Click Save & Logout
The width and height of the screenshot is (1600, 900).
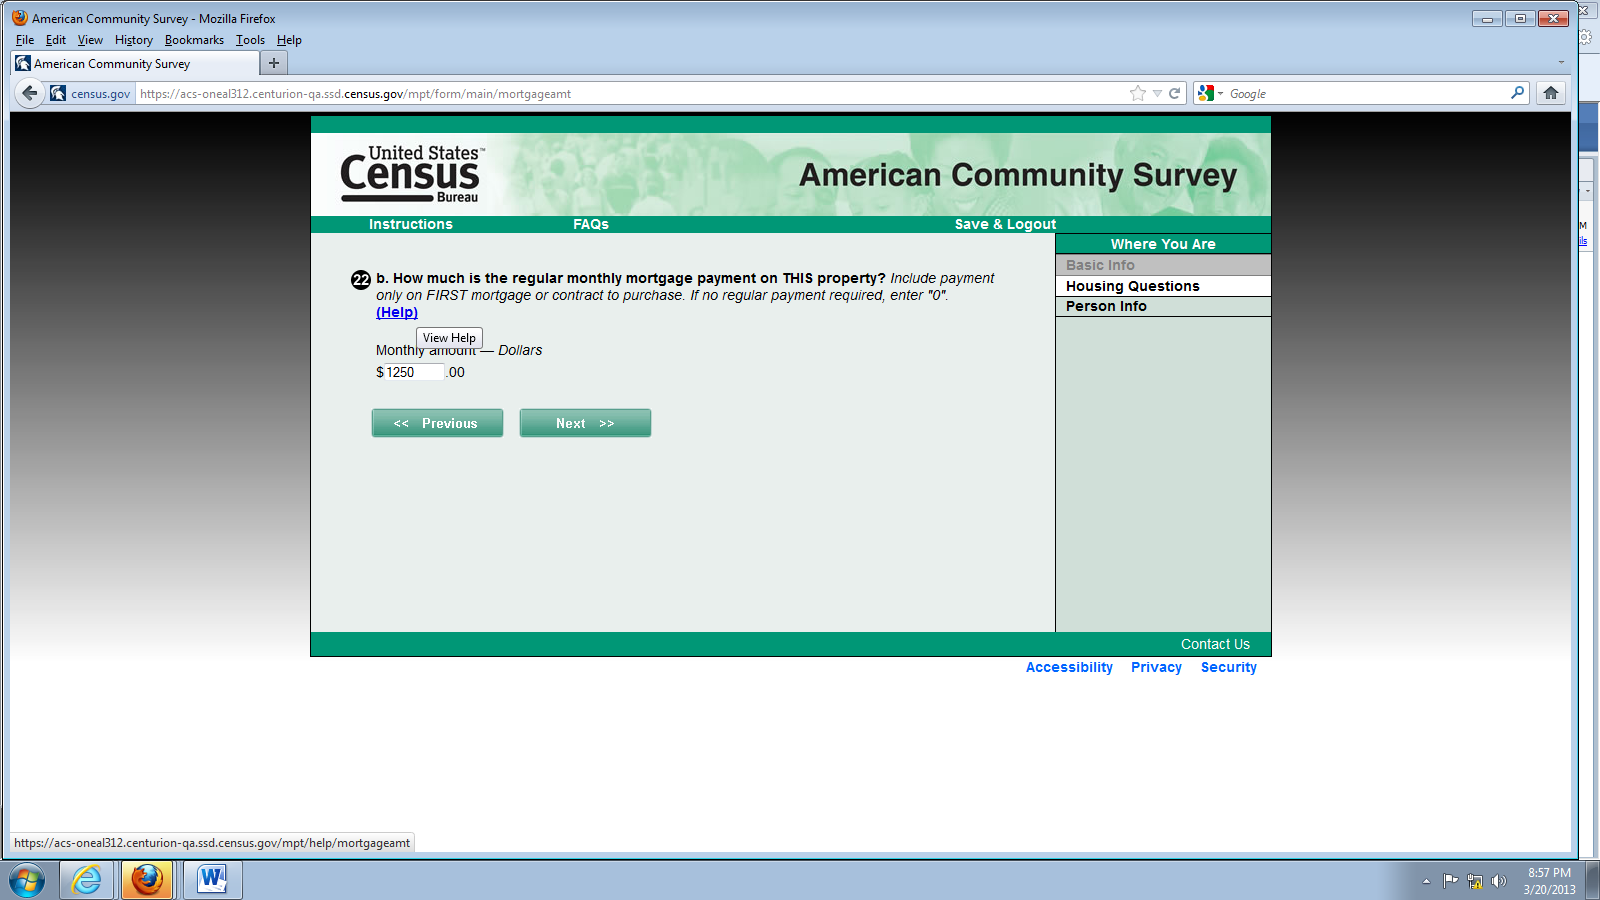[1005, 224]
